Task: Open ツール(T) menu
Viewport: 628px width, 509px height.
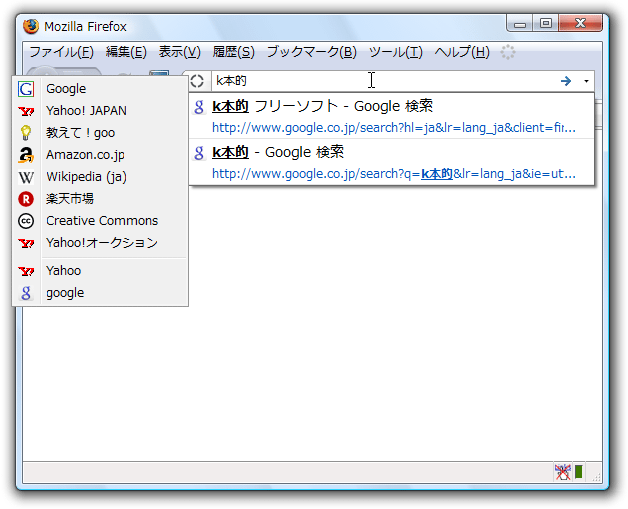Action: pyautogui.click(x=396, y=52)
